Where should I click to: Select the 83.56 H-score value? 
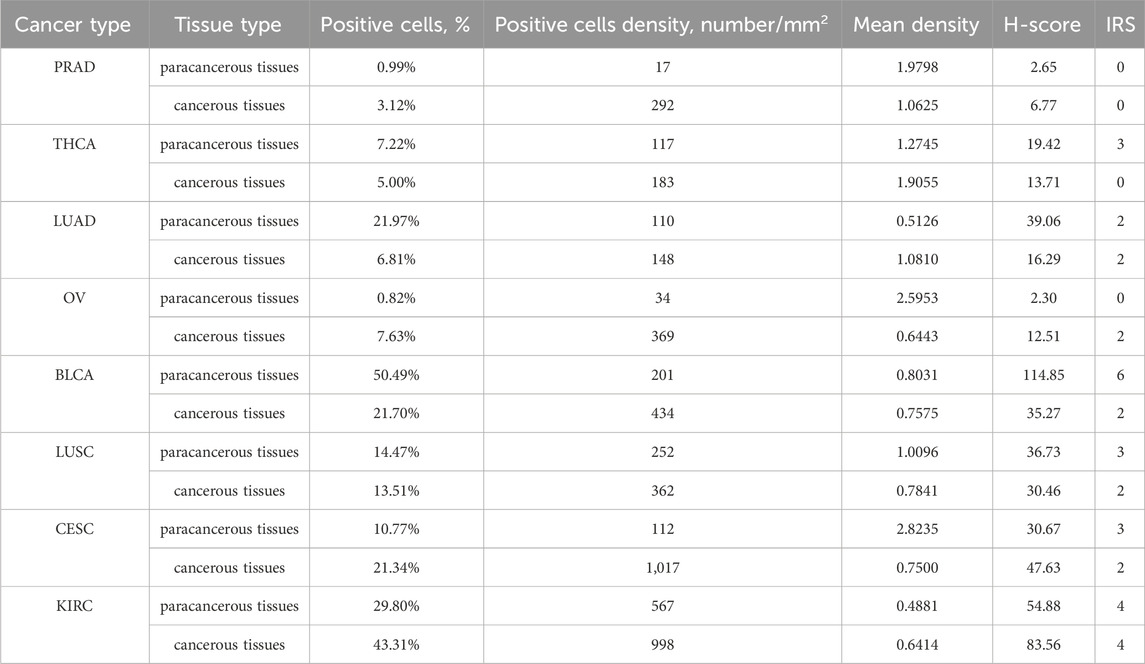tap(1043, 645)
